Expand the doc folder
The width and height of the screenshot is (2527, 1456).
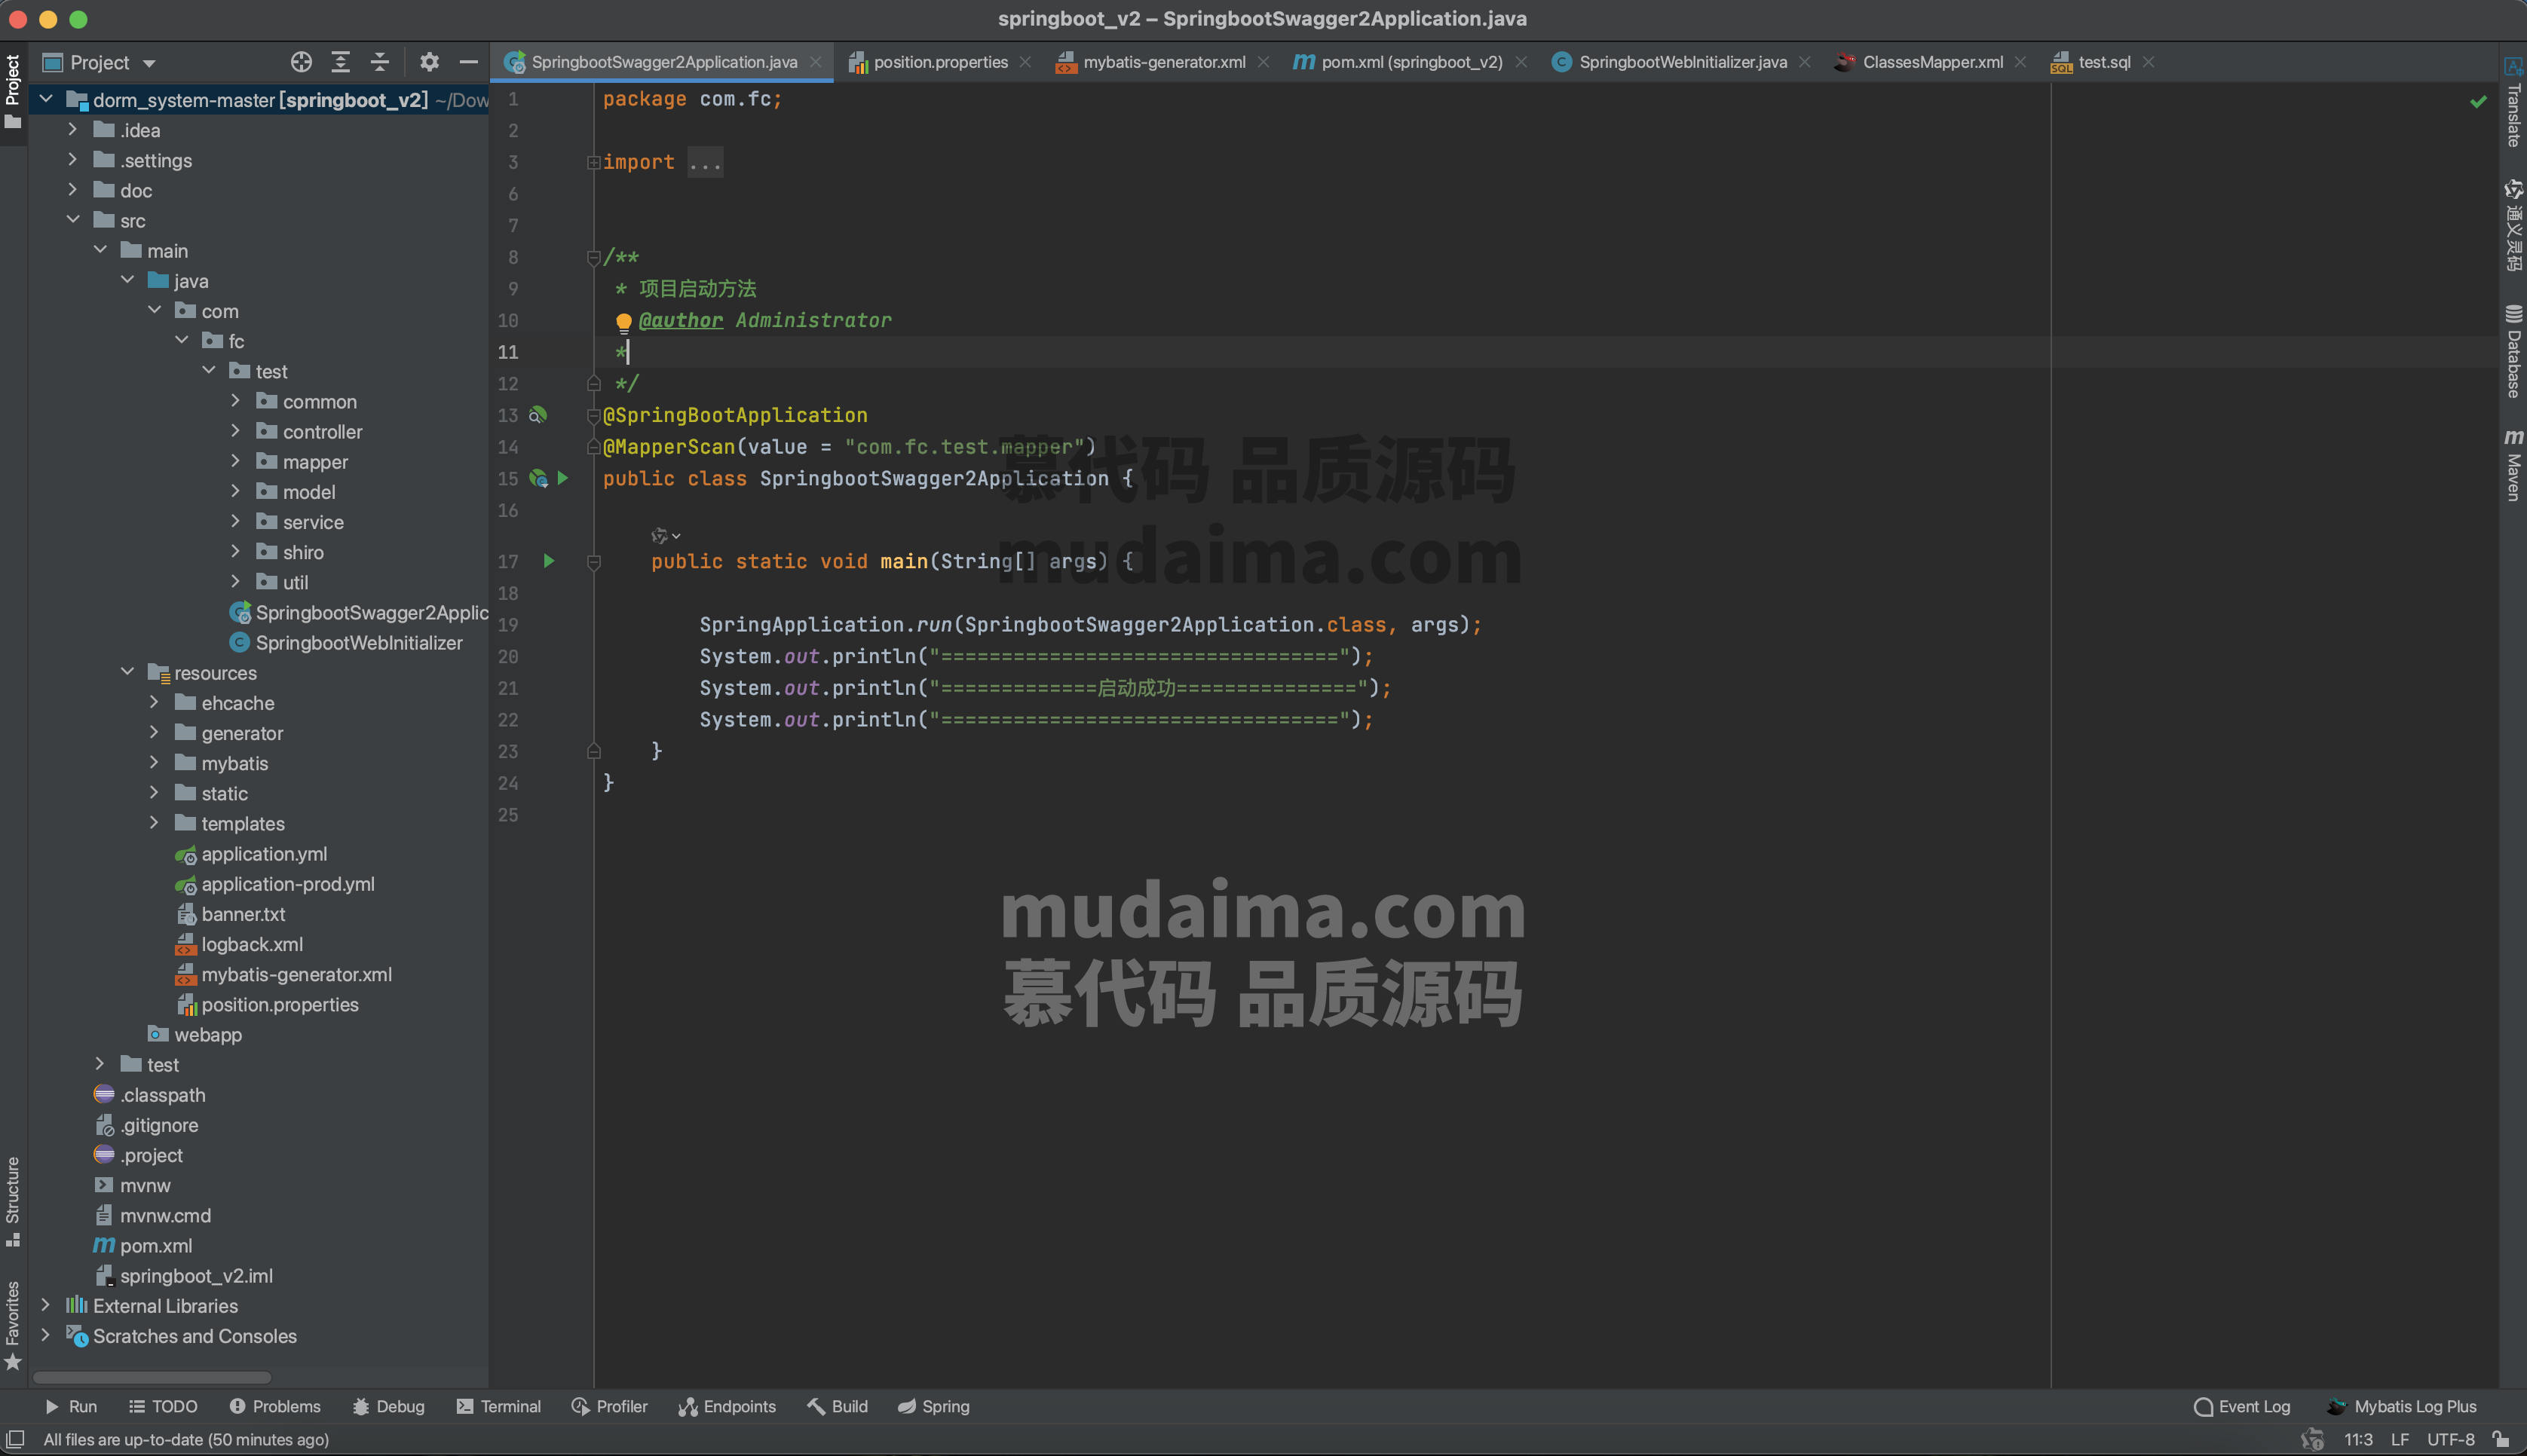(x=72, y=190)
